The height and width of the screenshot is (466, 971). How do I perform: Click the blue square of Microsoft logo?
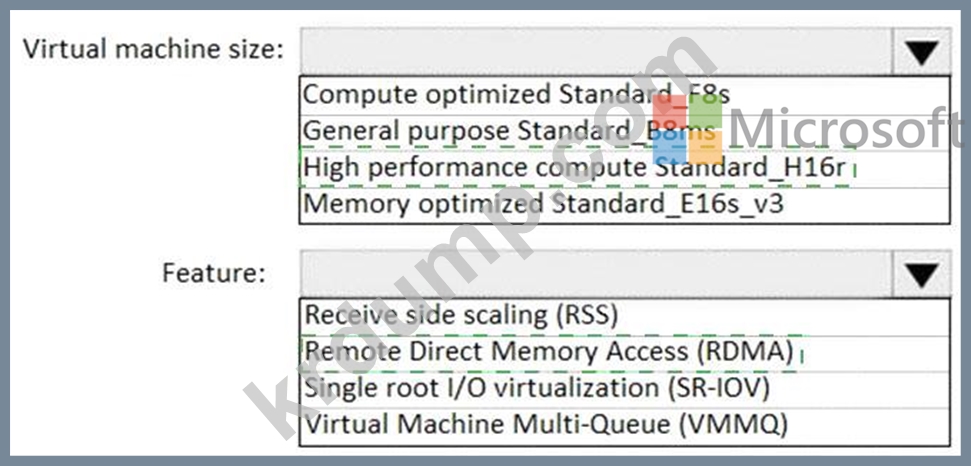point(670,148)
